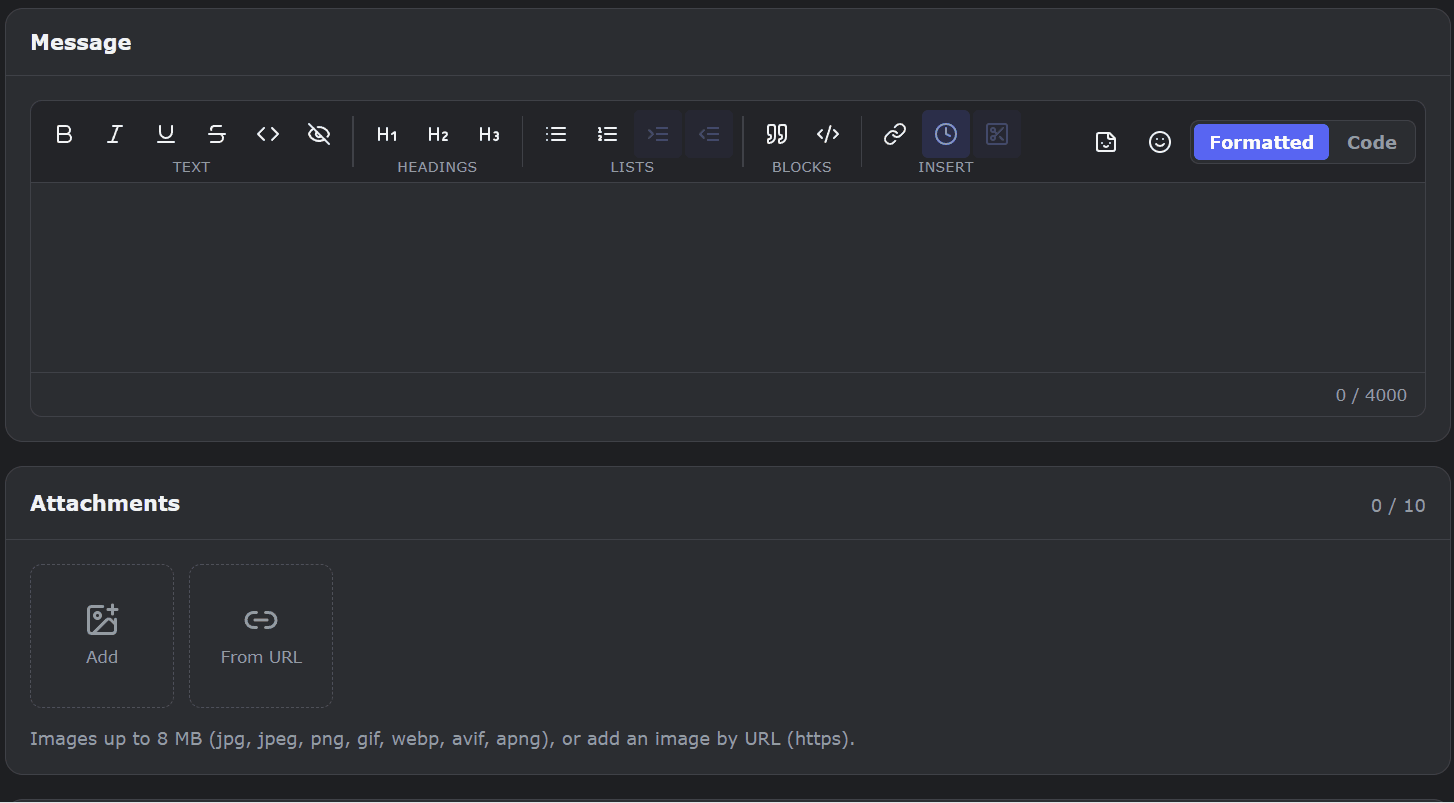
Task: Click the Message section heading
Action: click(81, 42)
